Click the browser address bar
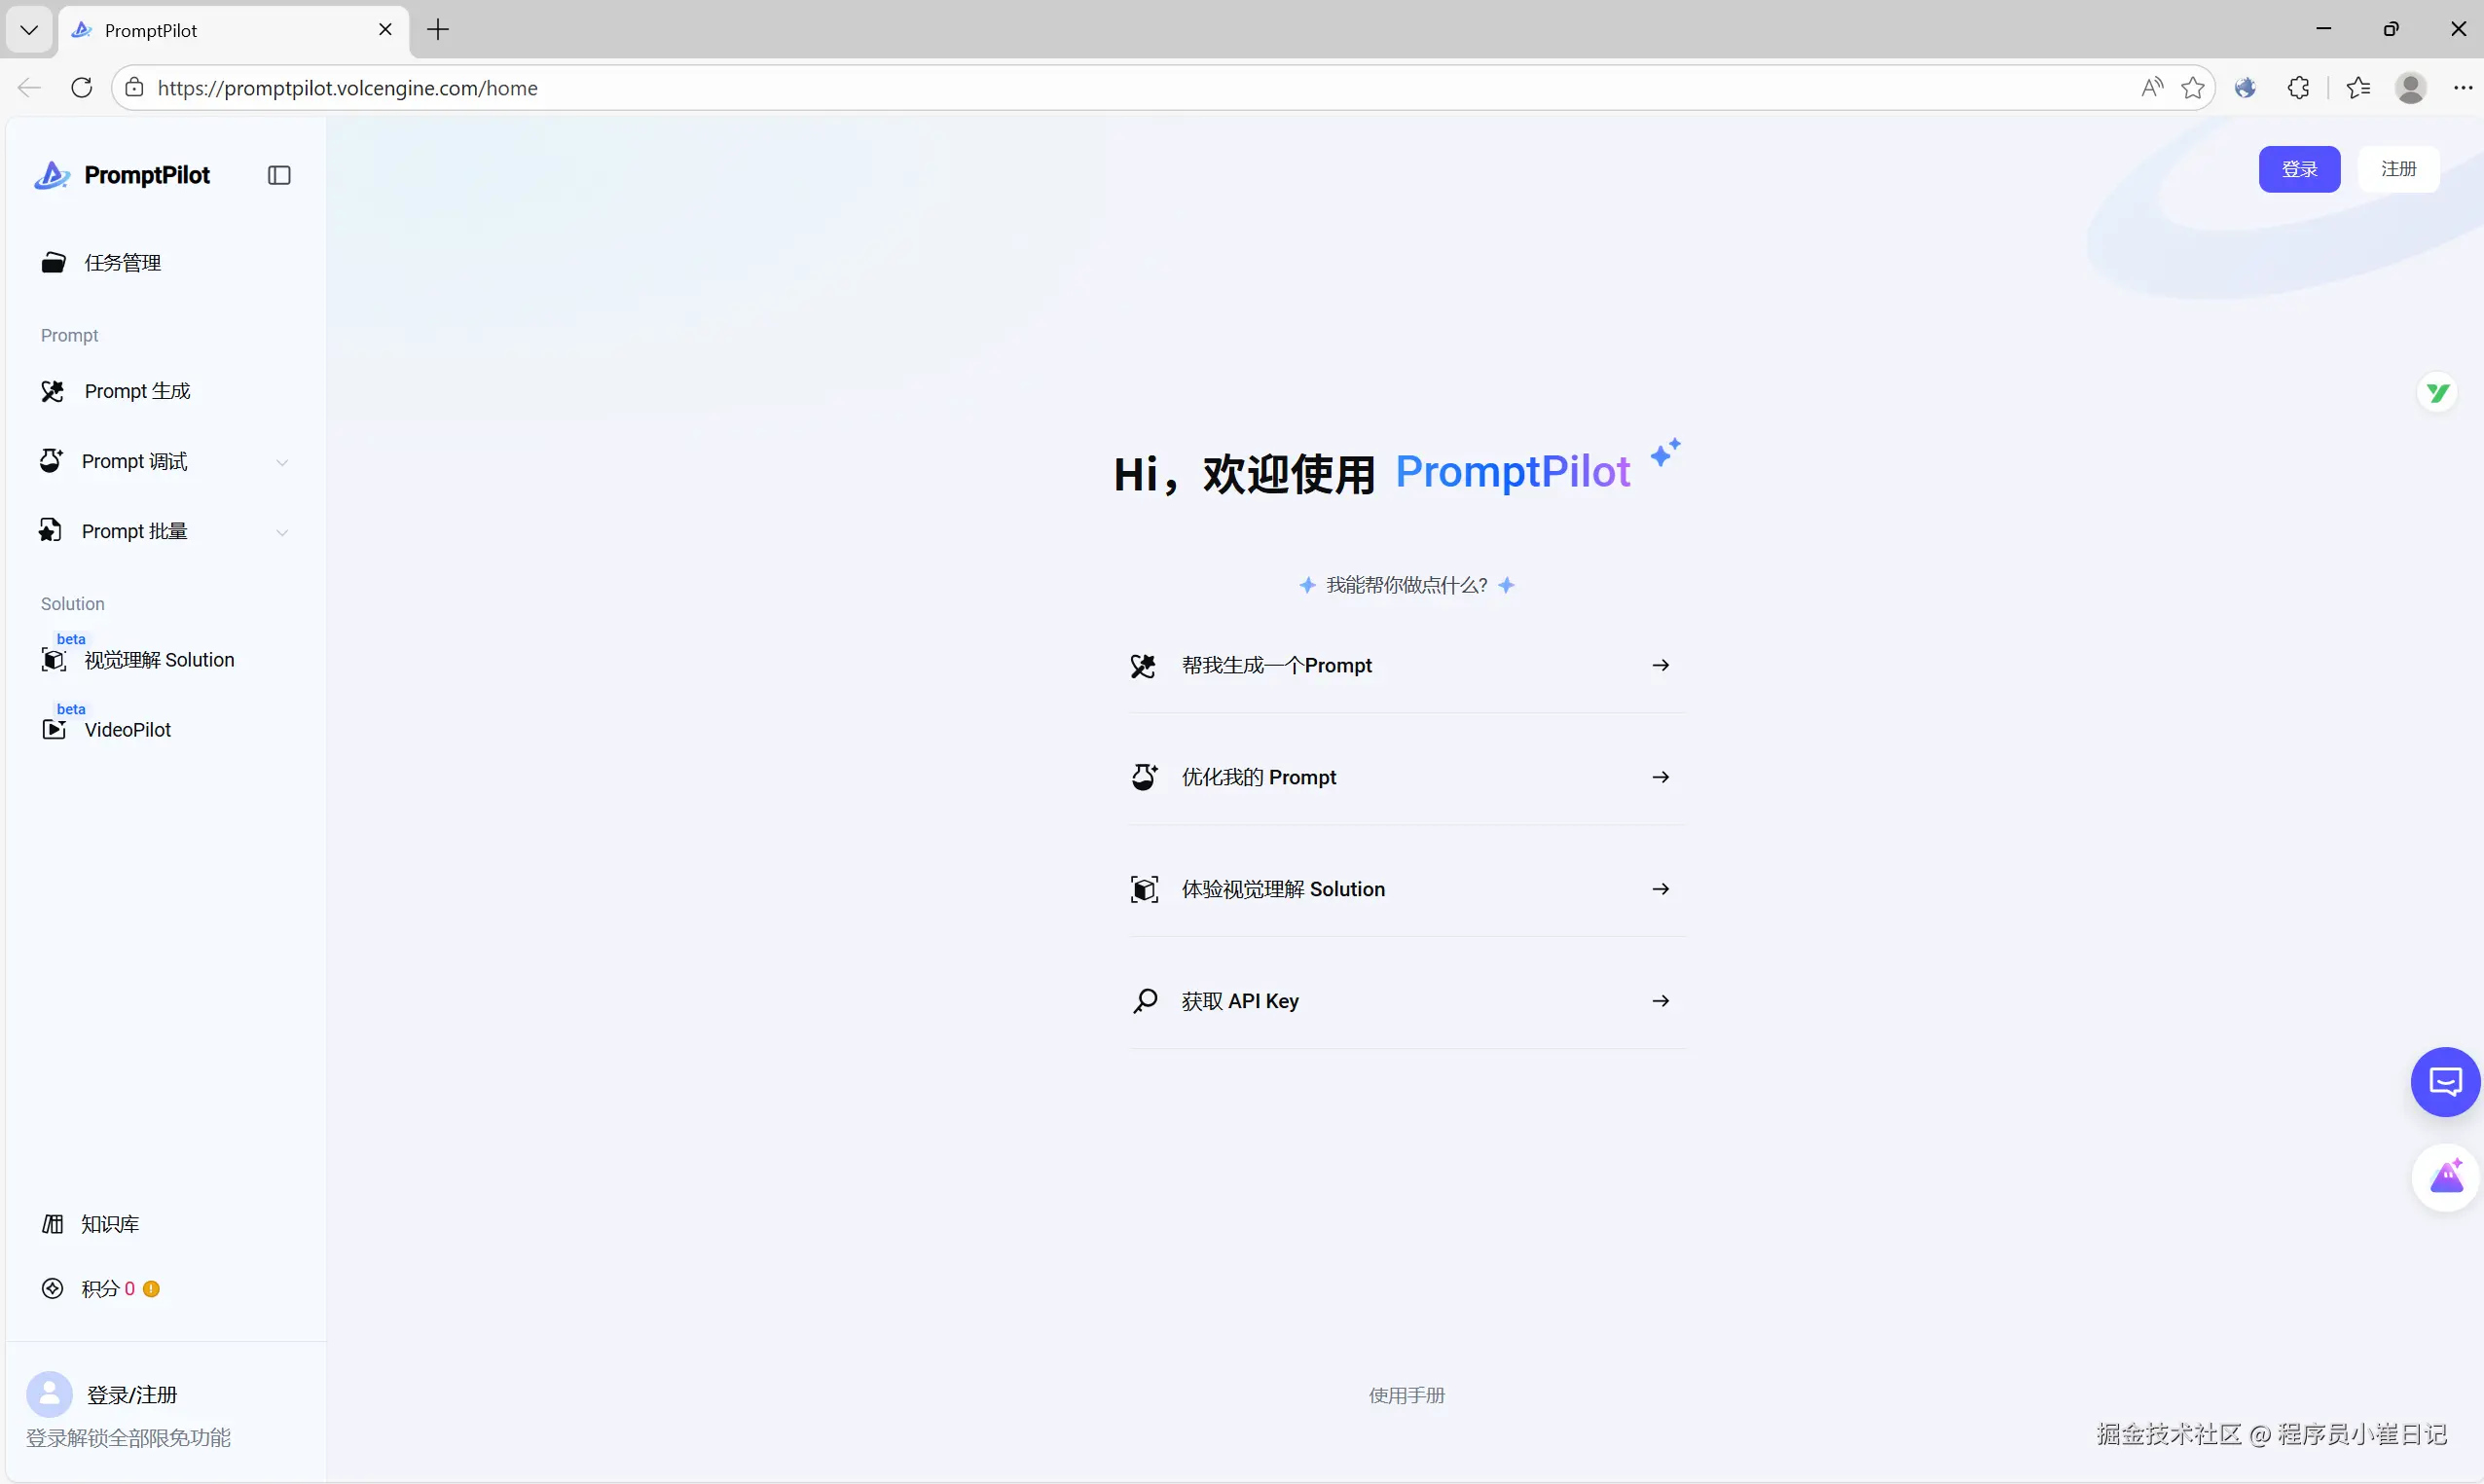 coord(1100,88)
